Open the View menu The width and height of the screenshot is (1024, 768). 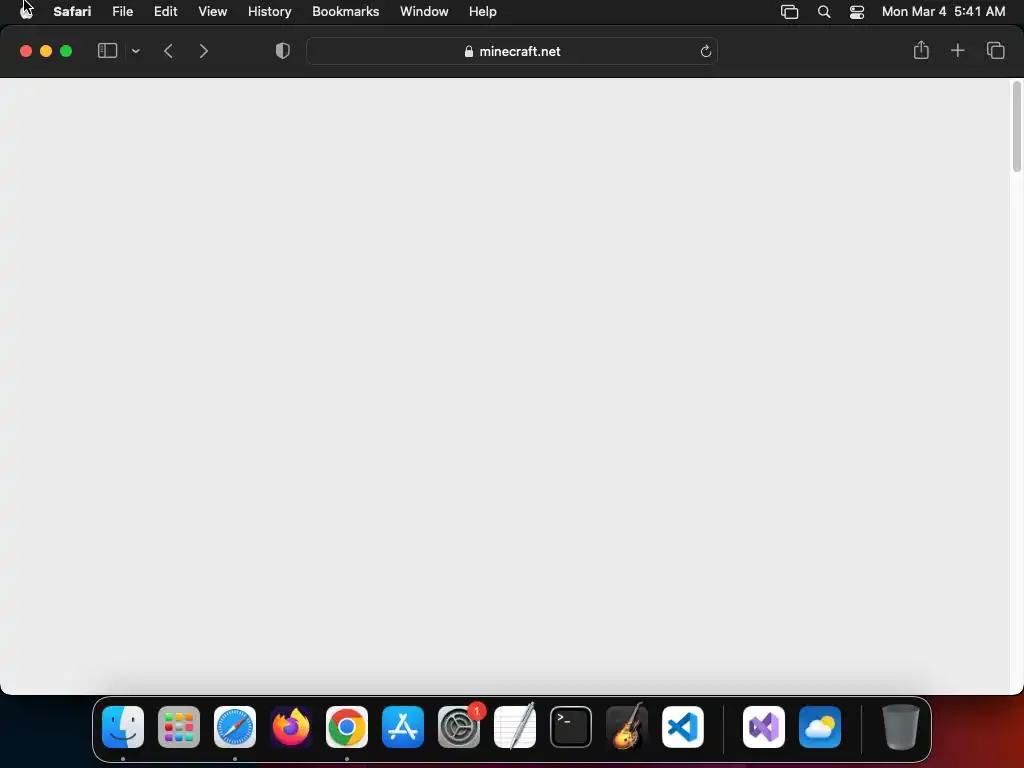tap(212, 11)
